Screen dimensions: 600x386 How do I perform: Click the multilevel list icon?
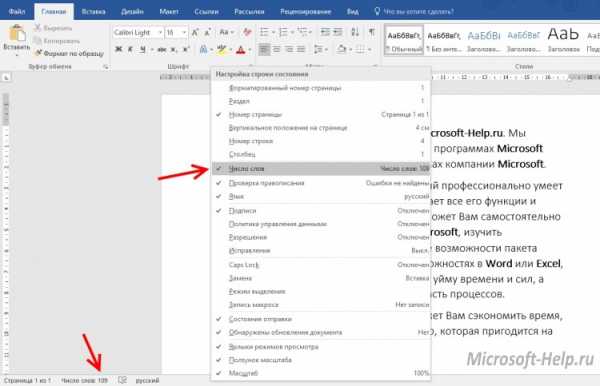point(302,33)
